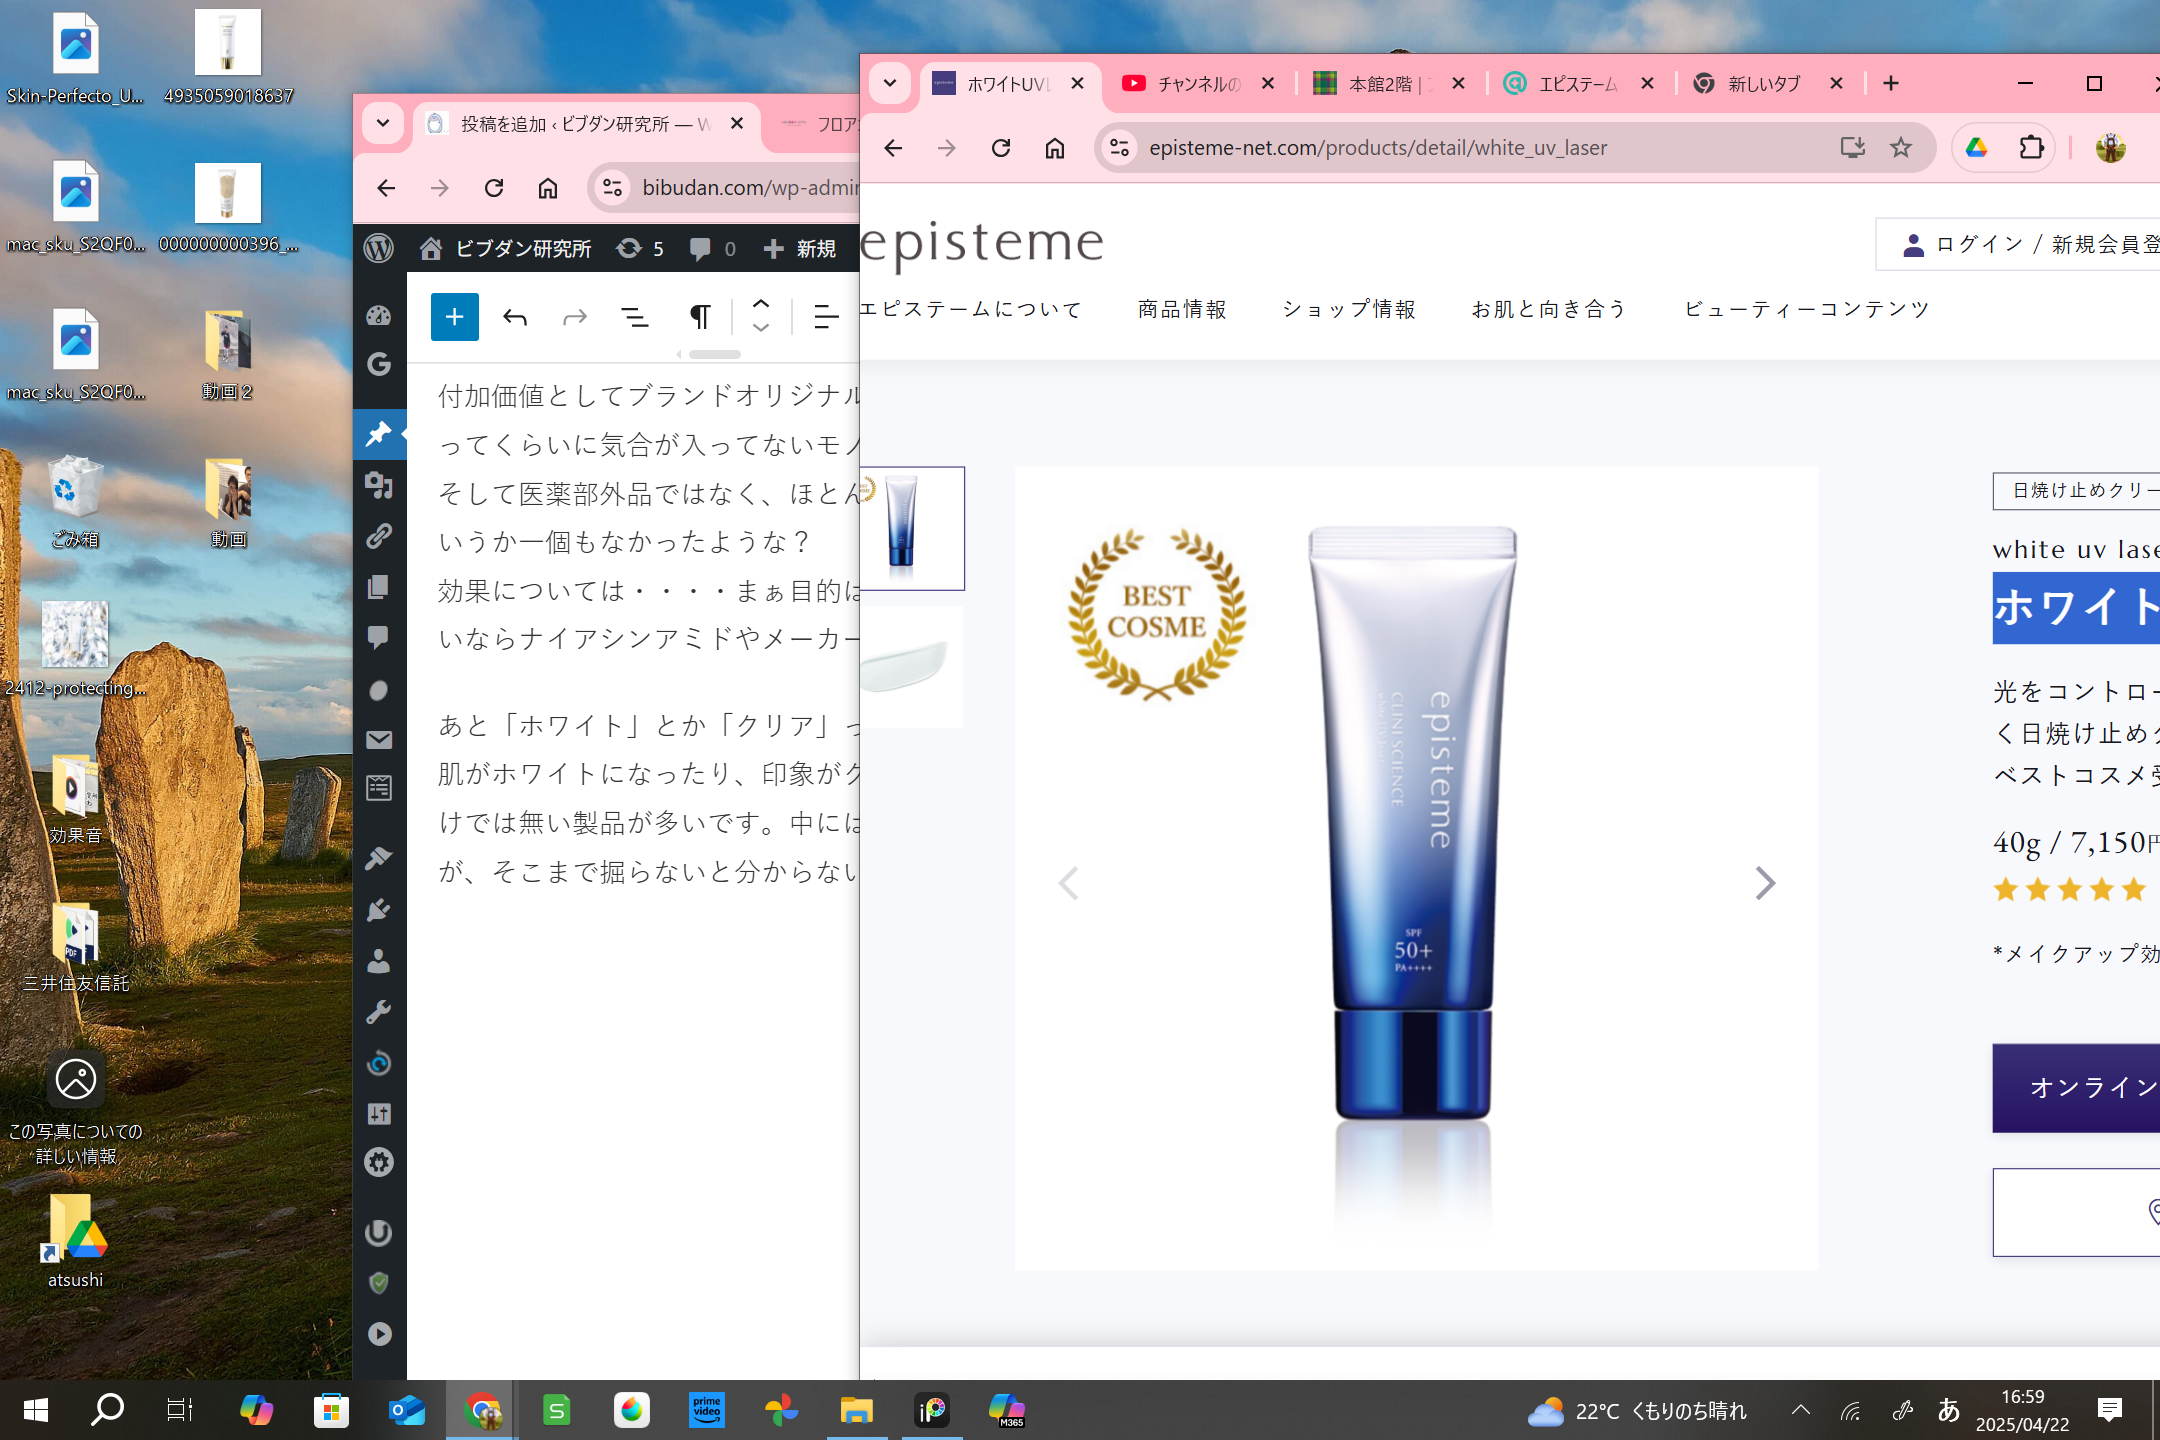The width and height of the screenshot is (2160, 1440).
Task: Click the episteme address bar URL
Action: click(x=1378, y=148)
